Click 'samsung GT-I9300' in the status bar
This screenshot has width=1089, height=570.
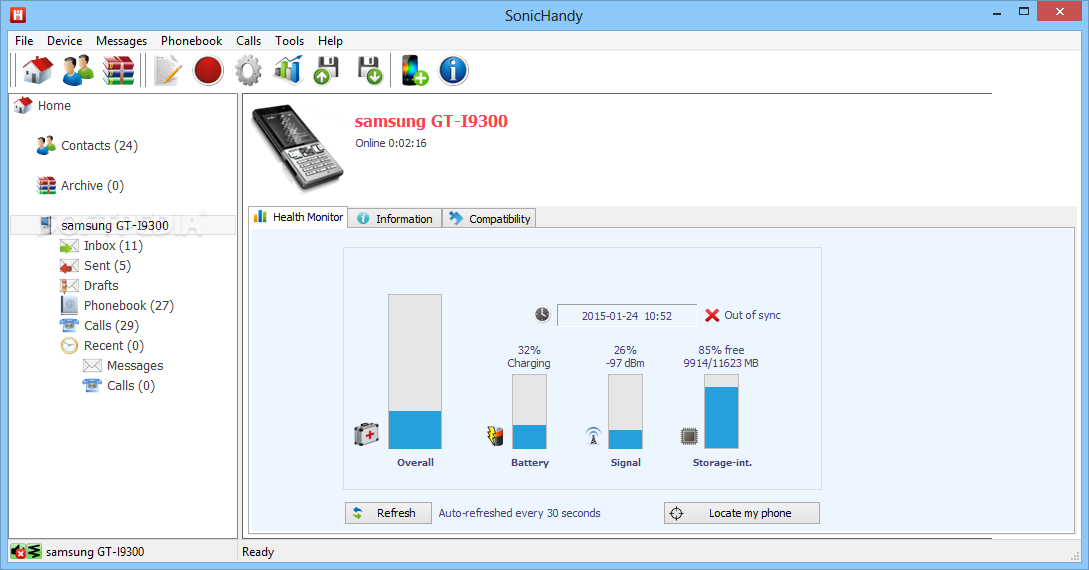(95, 552)
